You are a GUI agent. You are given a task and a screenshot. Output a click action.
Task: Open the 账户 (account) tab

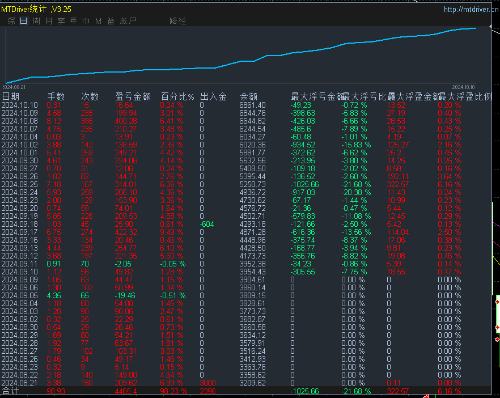coord(128,21)
